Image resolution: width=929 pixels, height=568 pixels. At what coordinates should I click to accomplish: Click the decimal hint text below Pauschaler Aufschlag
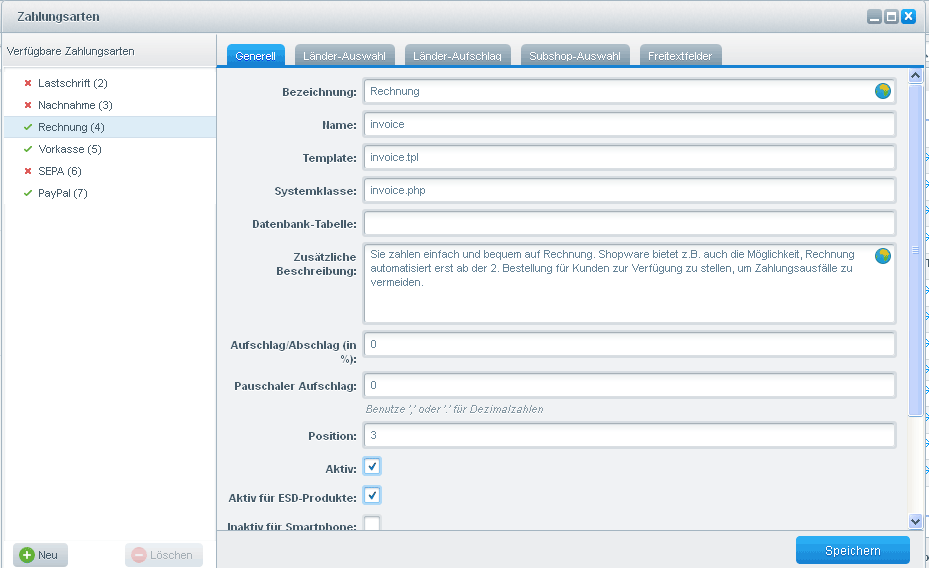point(454,409)
